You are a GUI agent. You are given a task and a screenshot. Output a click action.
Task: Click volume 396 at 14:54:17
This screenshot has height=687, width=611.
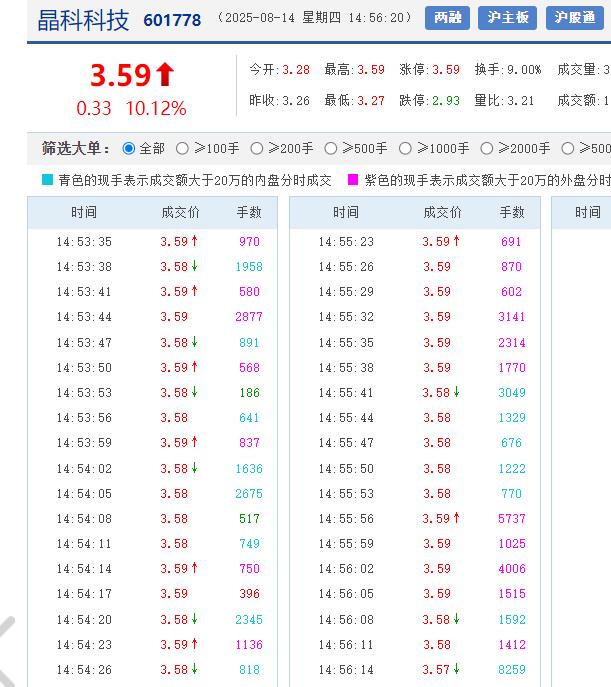point(250,594)
